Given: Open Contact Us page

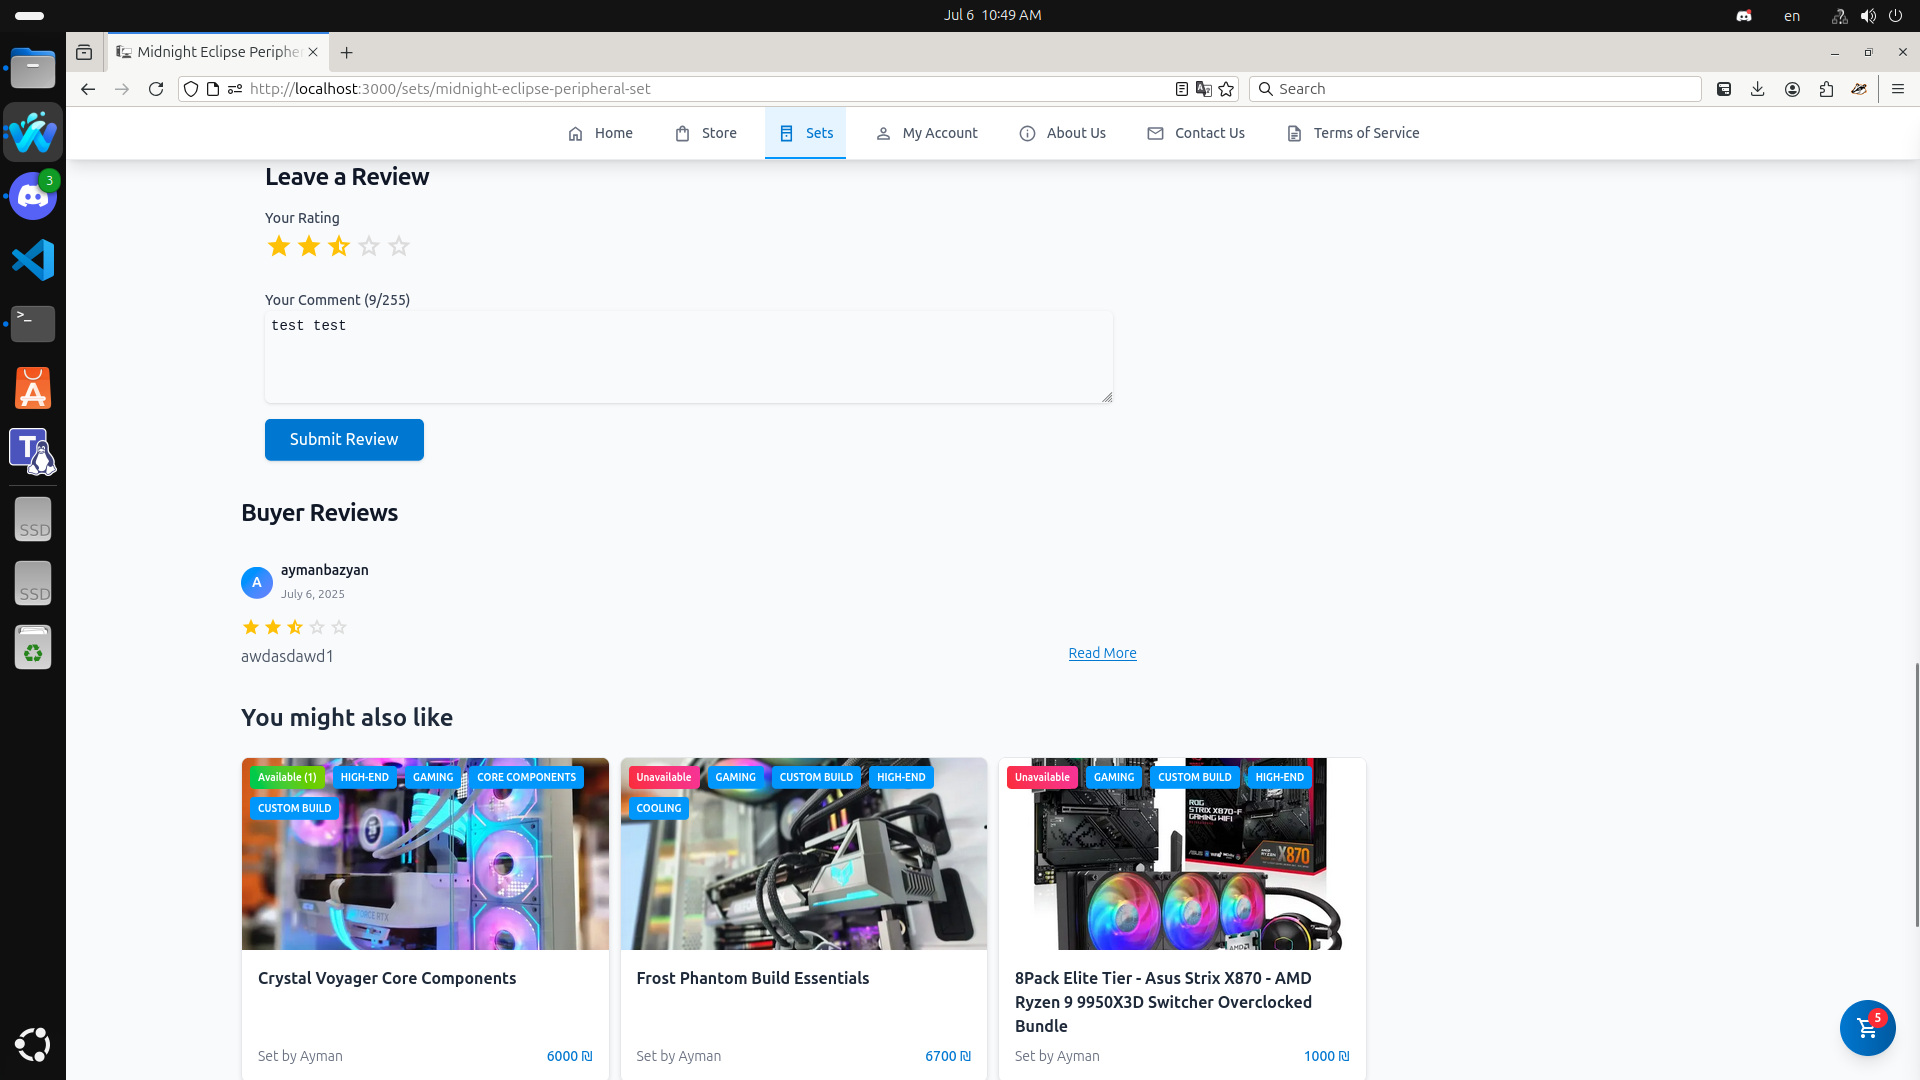Looking at the screenshot, I should [1196, 133].
